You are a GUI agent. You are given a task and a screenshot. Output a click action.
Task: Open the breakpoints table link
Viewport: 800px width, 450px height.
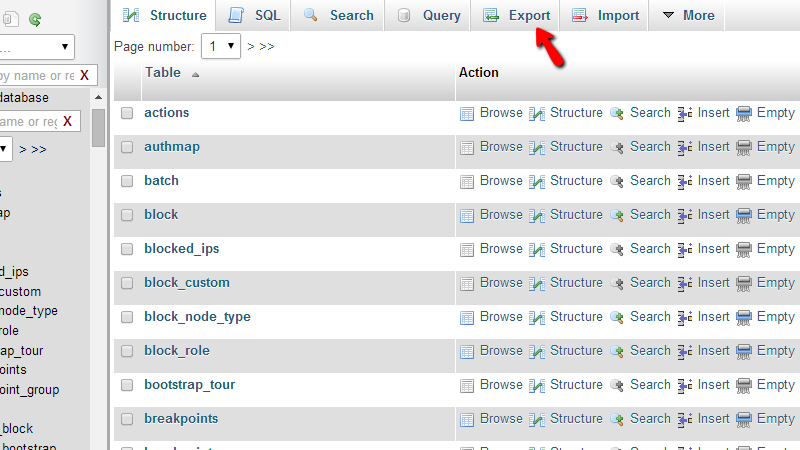point(181,418)
